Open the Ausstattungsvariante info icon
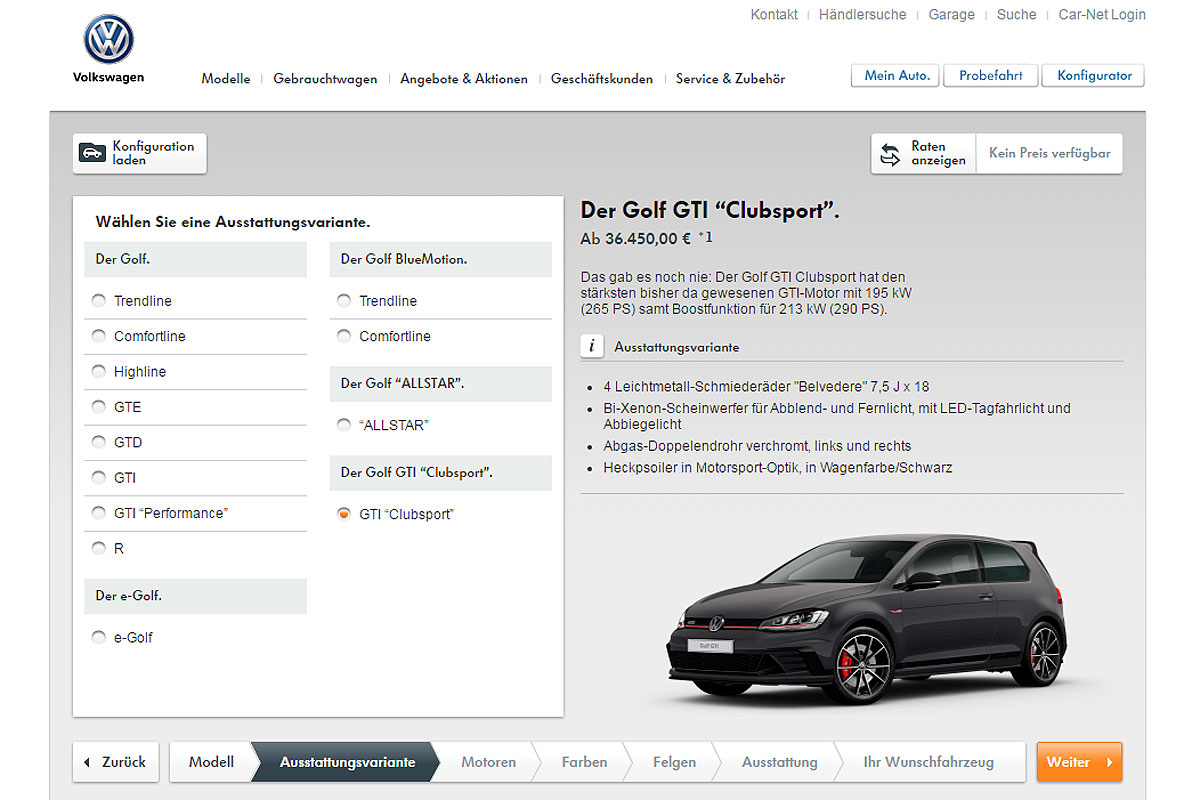 click(x=592, y=346)
